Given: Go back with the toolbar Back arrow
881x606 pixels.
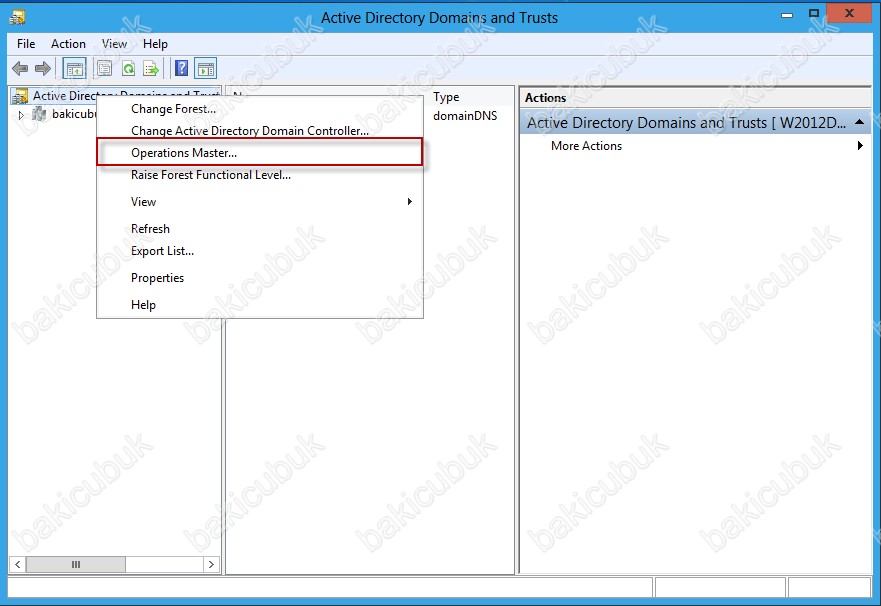Looking at the screenshot, I should coord(20,69).
